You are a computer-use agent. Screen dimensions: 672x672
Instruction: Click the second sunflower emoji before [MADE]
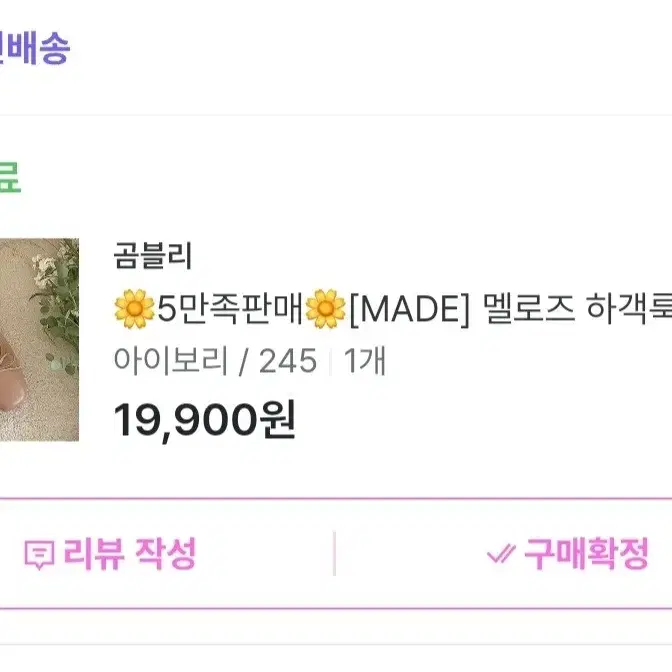point(325,309)
